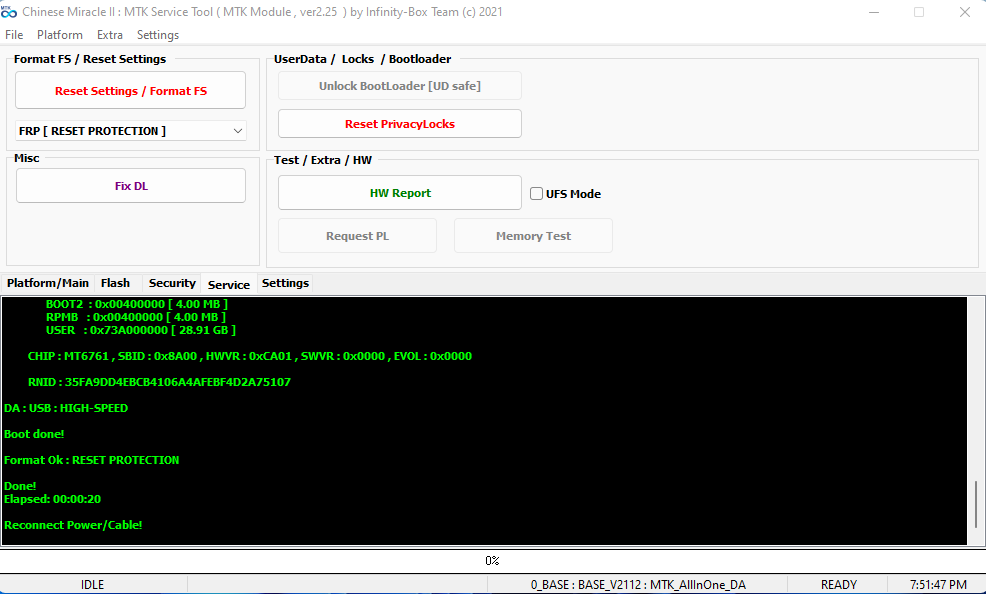Click Reset Settings / Format FS button
Viewport: 986px width, 594px height.
(130, 91)
